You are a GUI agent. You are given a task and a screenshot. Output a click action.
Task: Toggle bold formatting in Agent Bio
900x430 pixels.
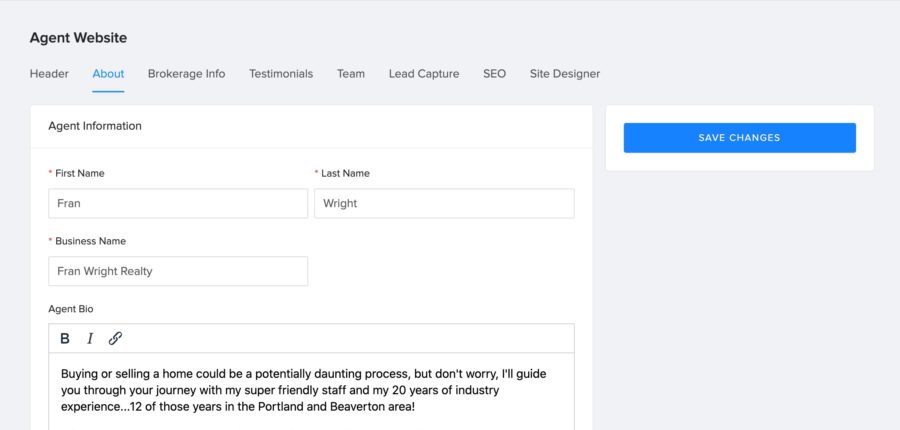65,339
